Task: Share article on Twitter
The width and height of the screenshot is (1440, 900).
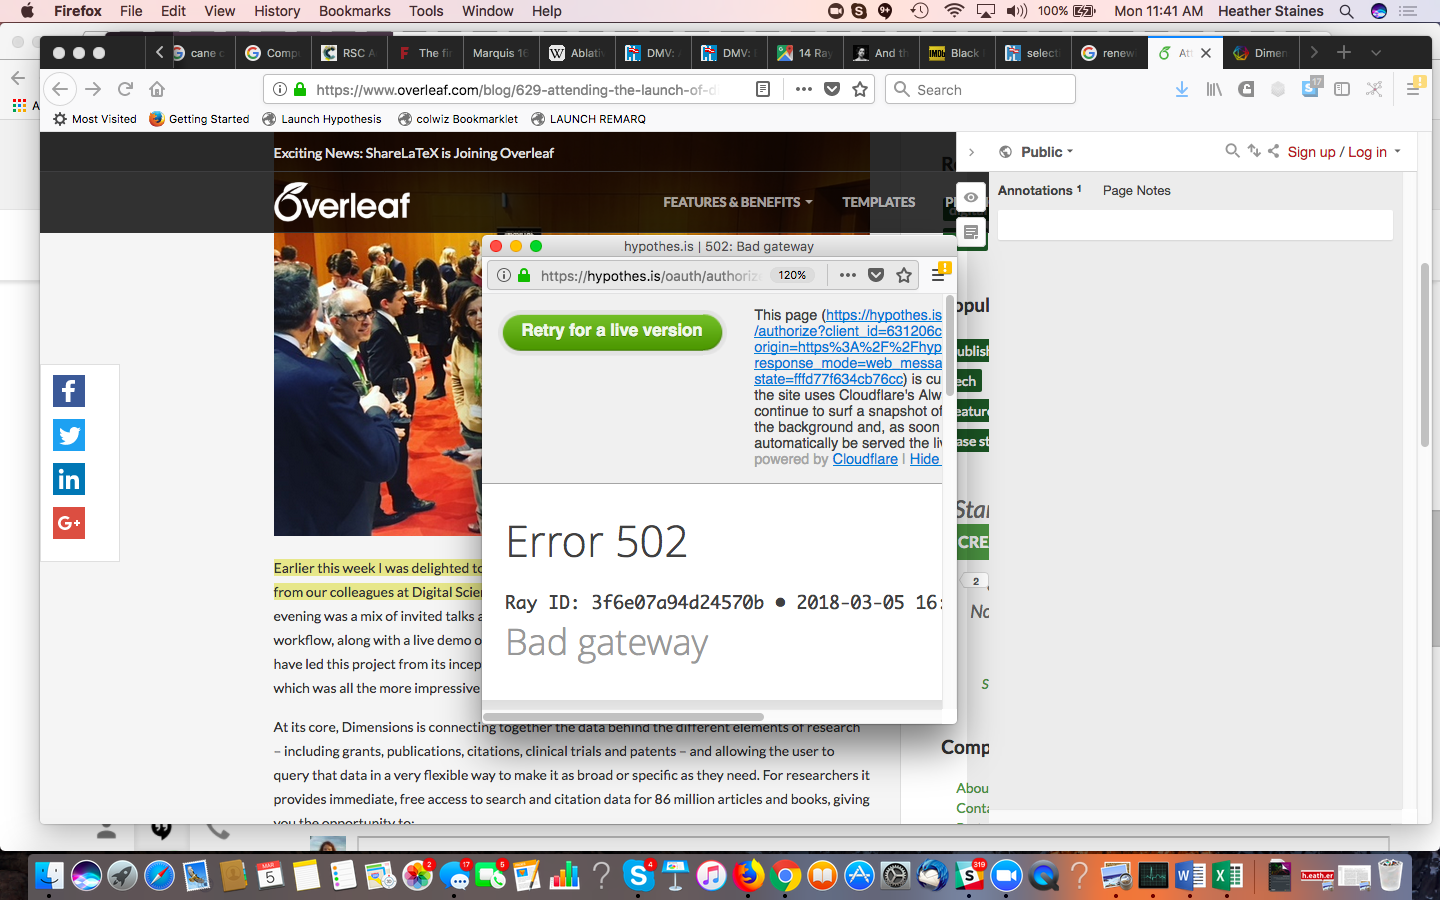Action: coord(69,435)
